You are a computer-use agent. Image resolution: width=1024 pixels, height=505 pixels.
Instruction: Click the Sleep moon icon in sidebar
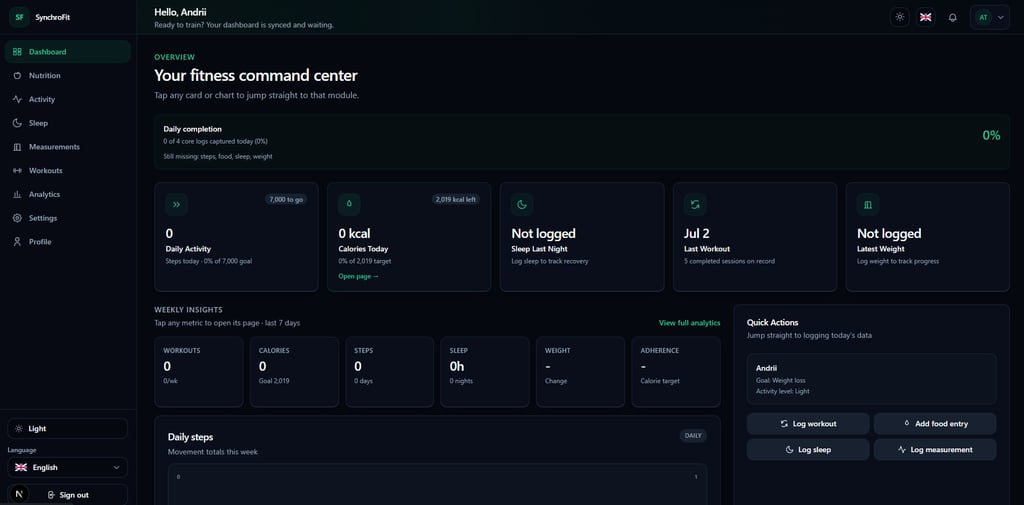tap(17, 123)
